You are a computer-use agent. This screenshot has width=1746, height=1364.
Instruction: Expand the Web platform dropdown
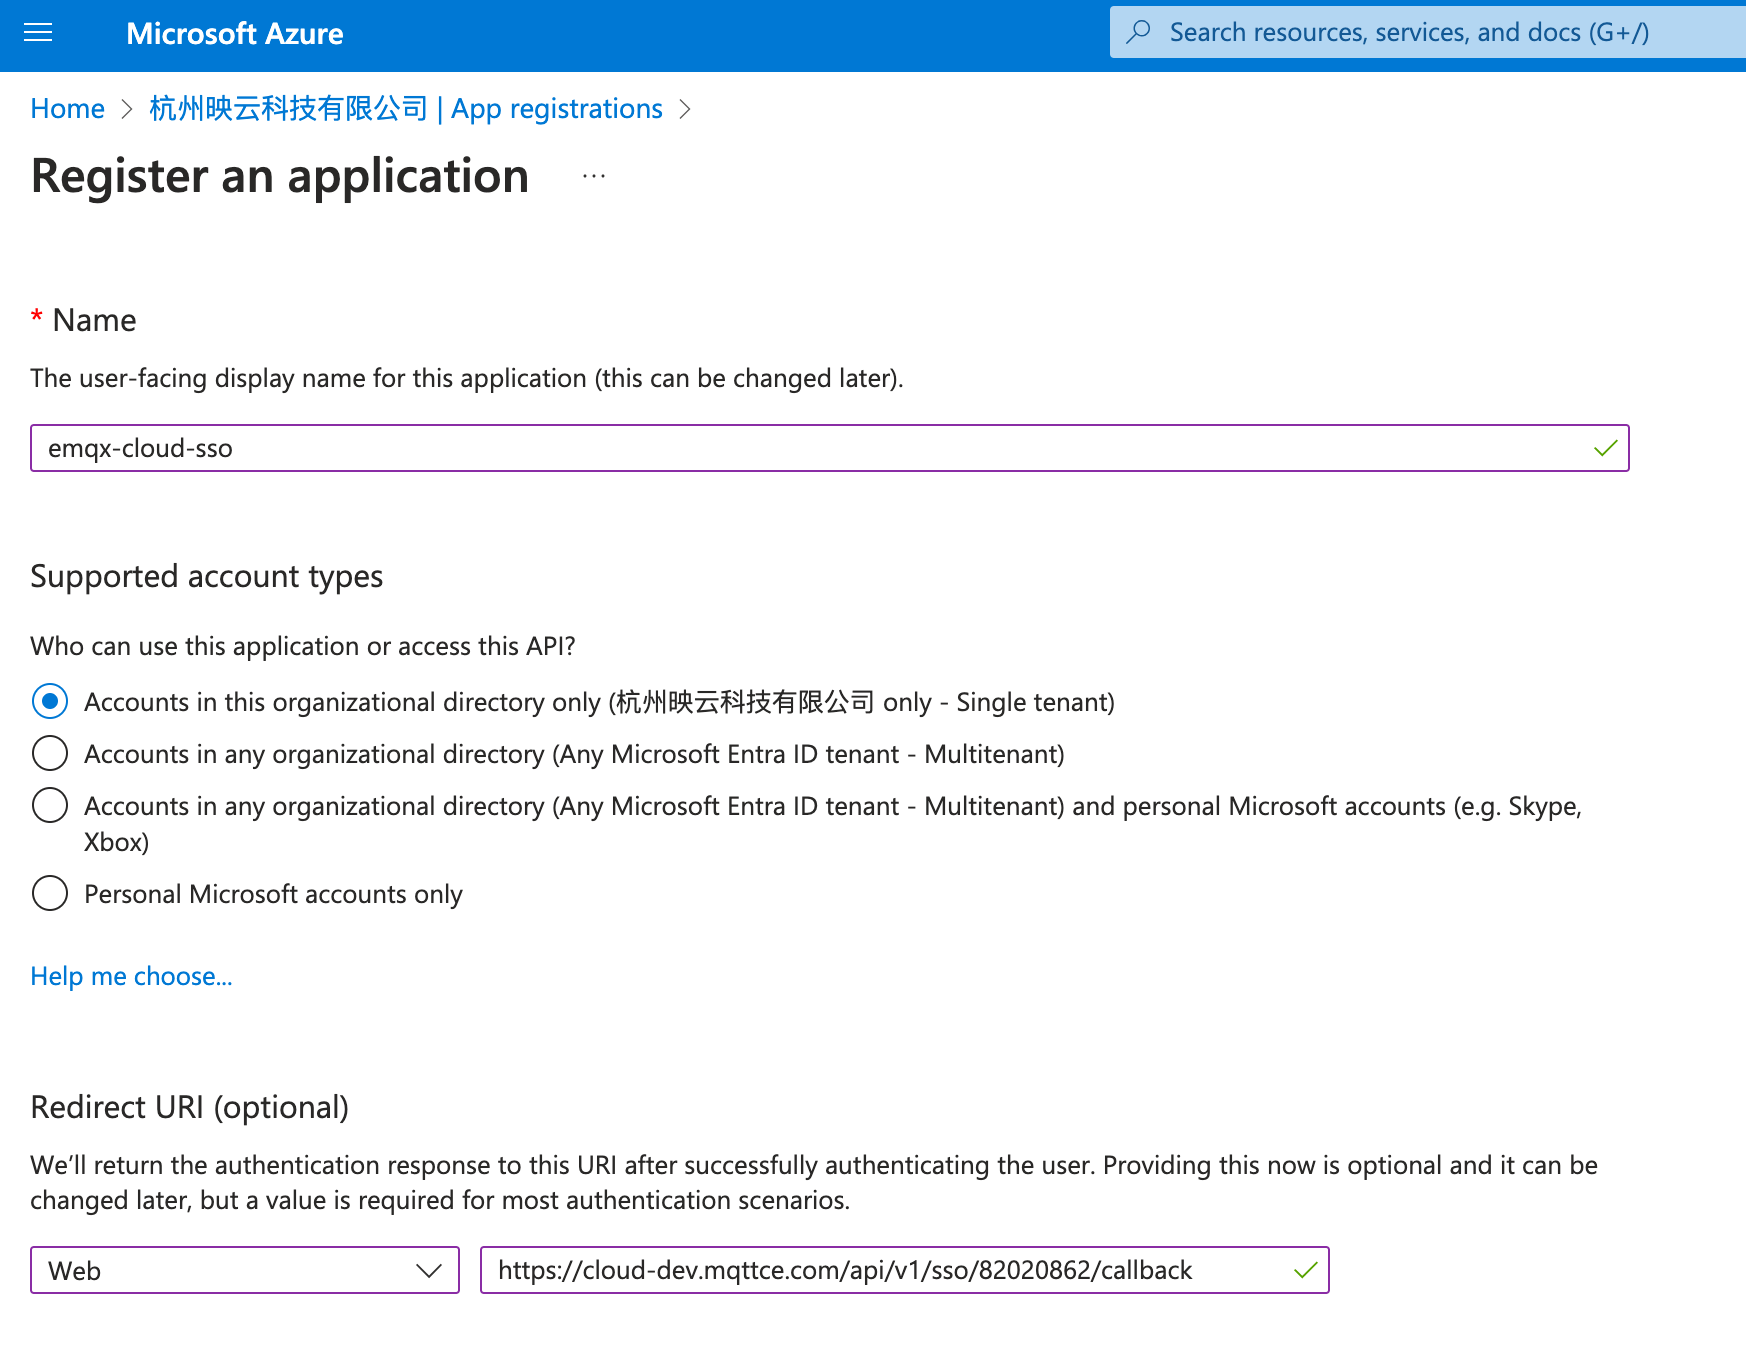point(244,1270)
